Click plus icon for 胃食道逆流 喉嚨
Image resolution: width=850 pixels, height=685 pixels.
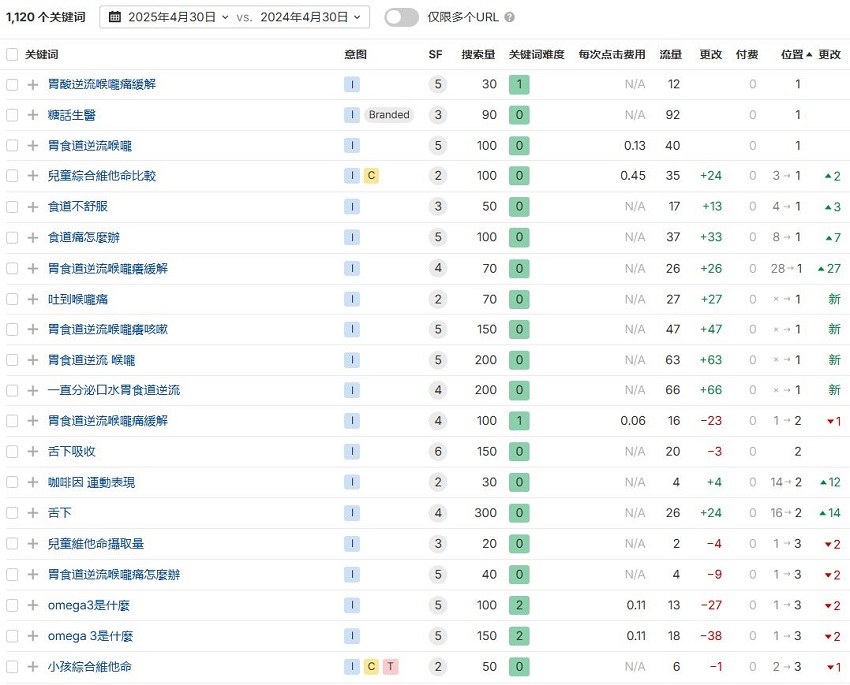tap(33, 360)
